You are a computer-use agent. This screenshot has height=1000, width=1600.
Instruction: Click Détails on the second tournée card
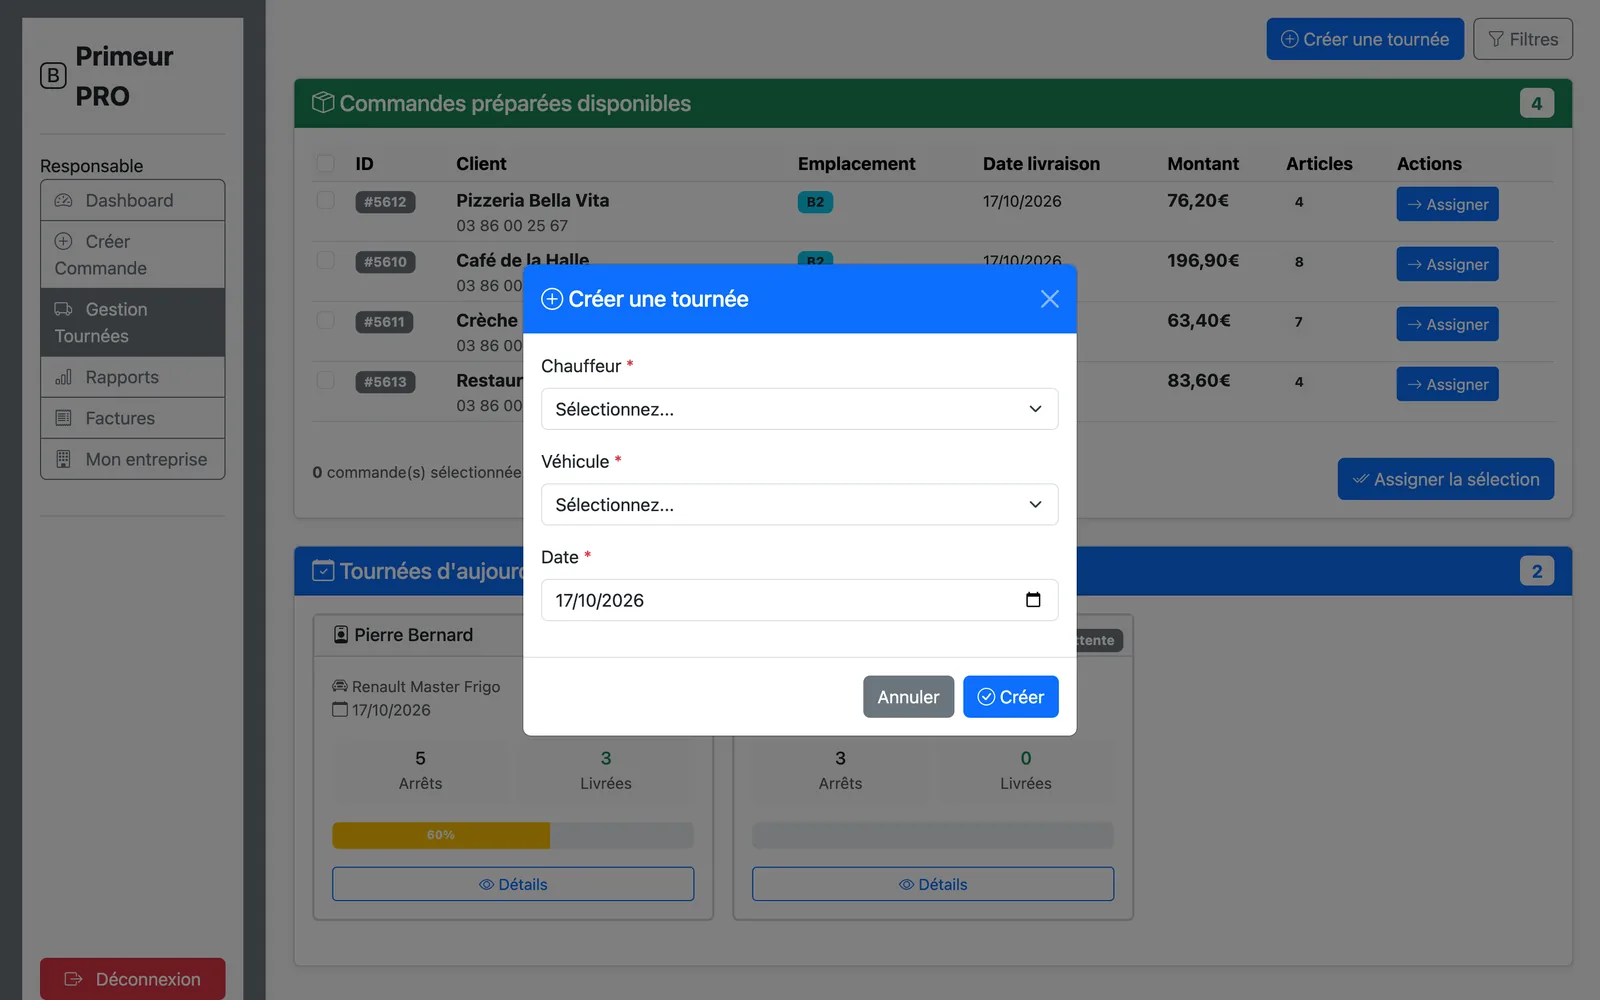click(x=933, y=884)
